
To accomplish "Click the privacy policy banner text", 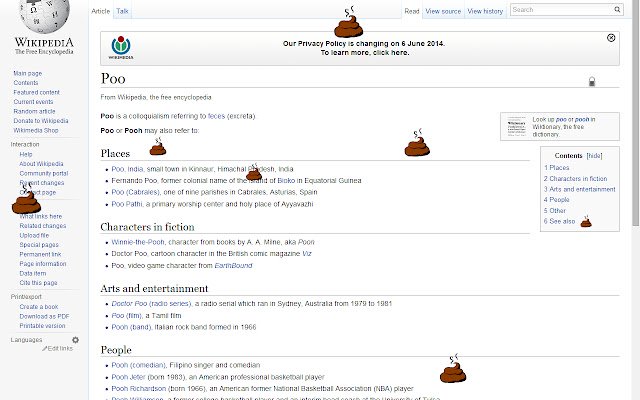I will [364, 48].
